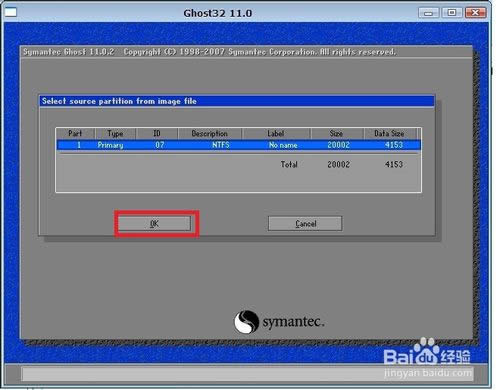
Task: Open the Ghost32 window system menu icon
Action: pos(11,13)
